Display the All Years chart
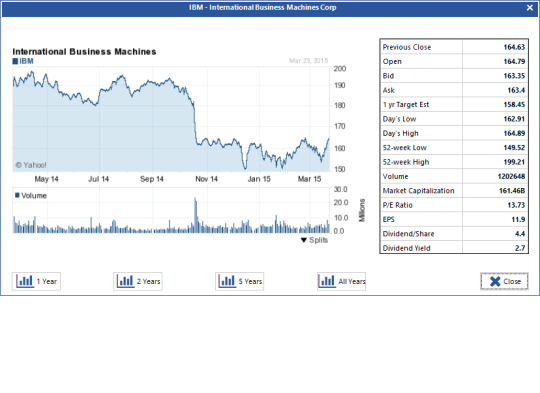The height and width of the screenshot is (393, 540). tap(341, 281)
